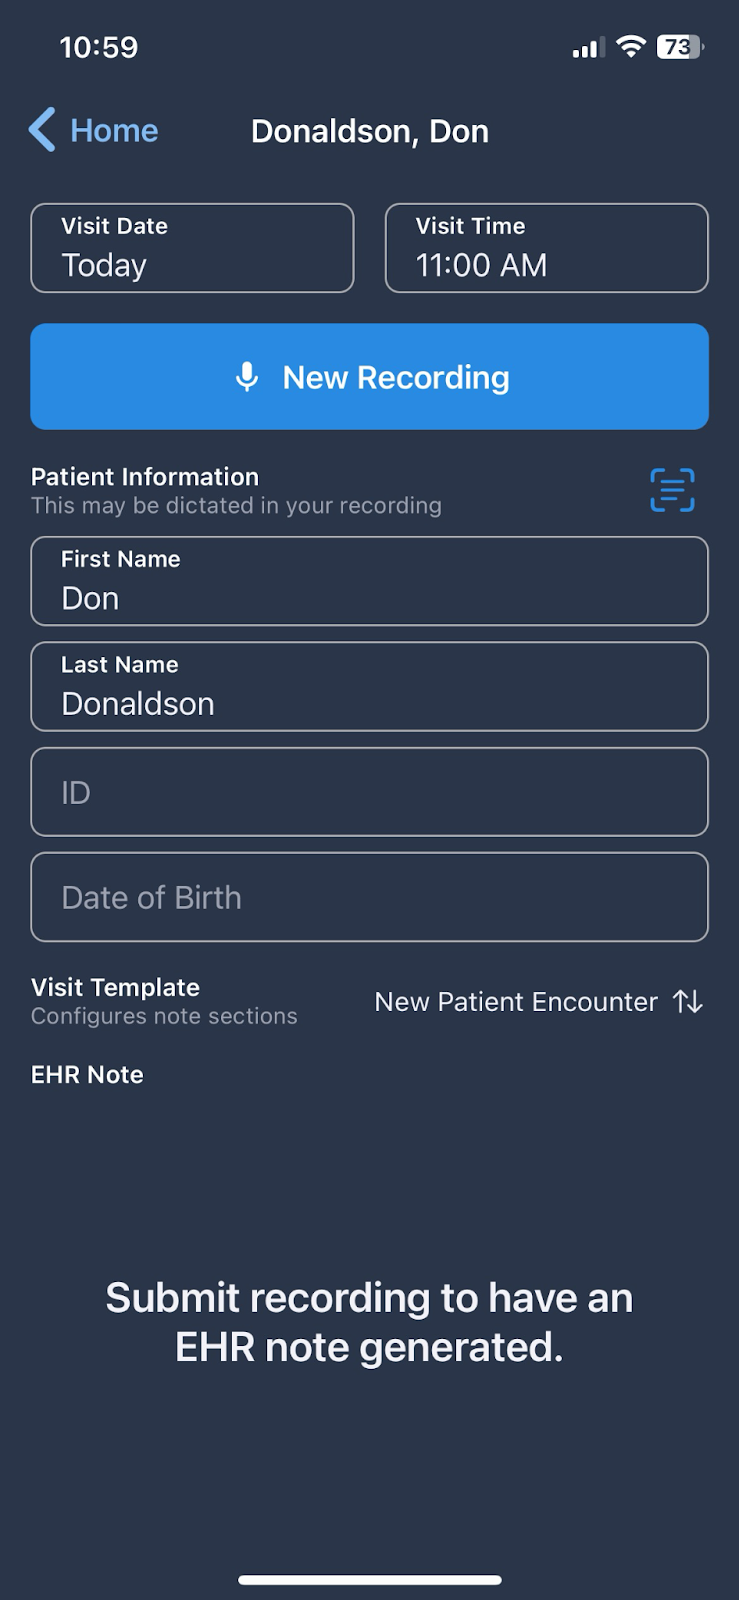The image size is (739, 1600).
Task: Tap the Visit Template label
Action: click(115, 987)
